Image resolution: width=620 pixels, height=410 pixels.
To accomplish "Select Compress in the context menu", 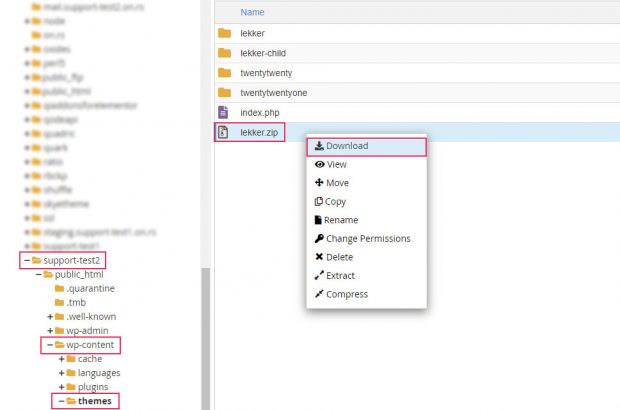I will pyautogui.click(x=346, y=294).
